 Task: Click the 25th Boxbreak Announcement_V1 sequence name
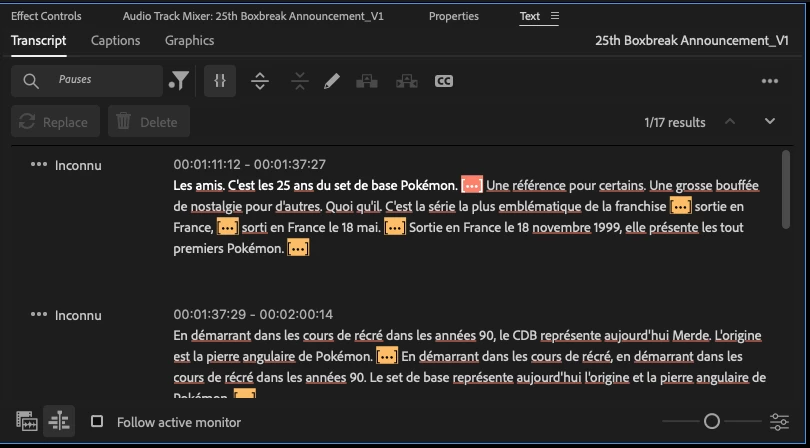click(692, 40)
